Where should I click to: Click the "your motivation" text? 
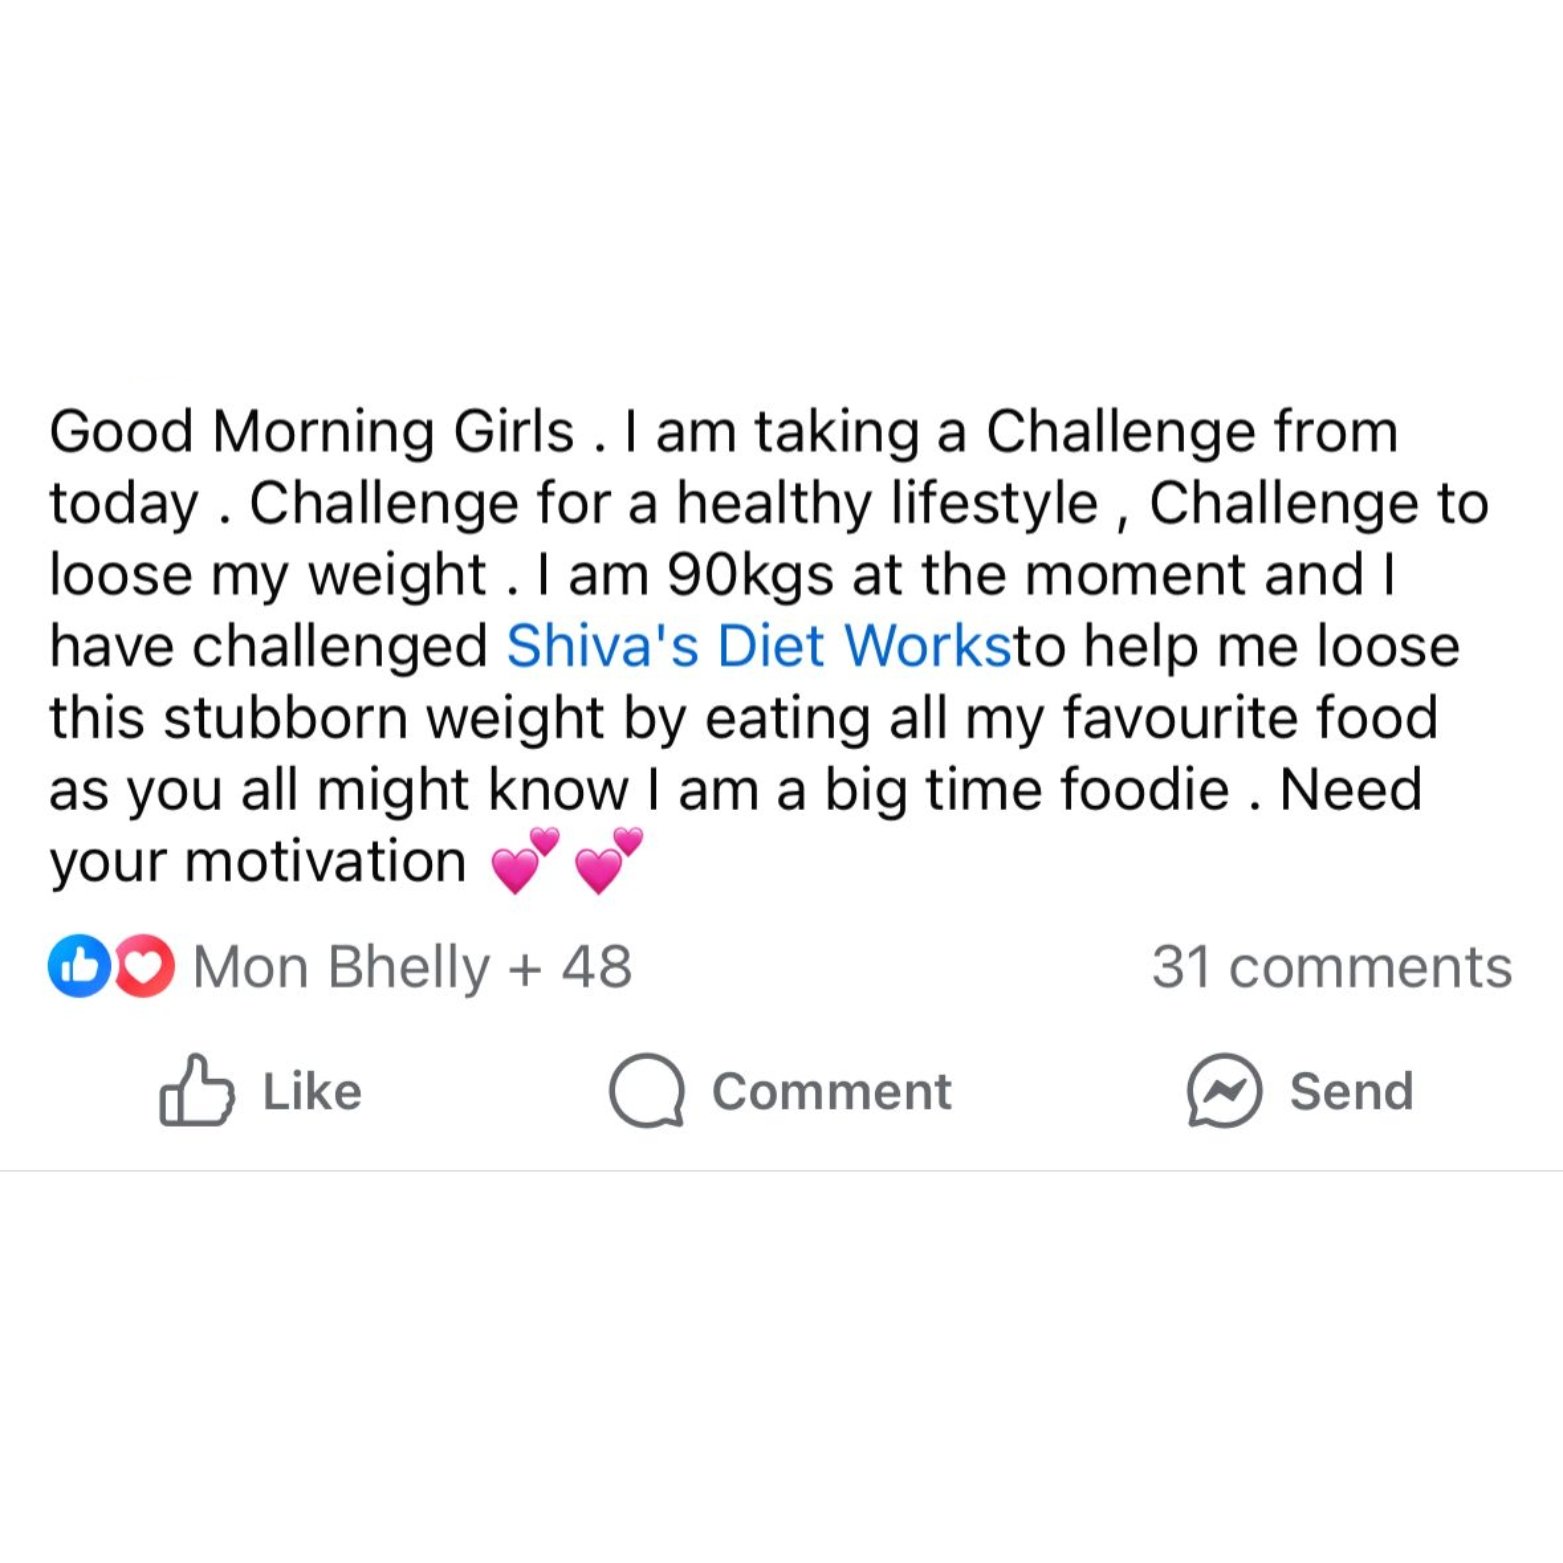click(x=258, y=862)
